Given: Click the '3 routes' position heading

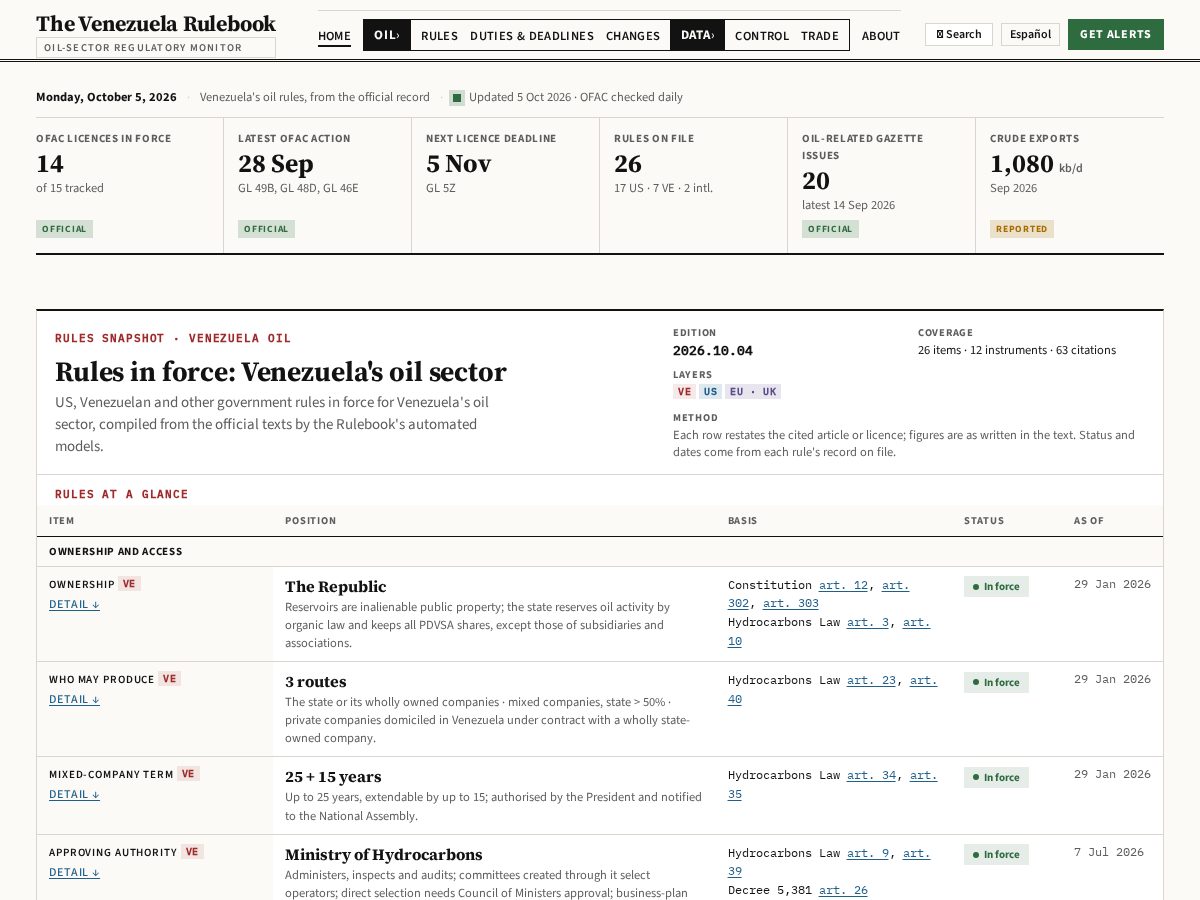Looking at the screenshot, I should tap(316, 682).
